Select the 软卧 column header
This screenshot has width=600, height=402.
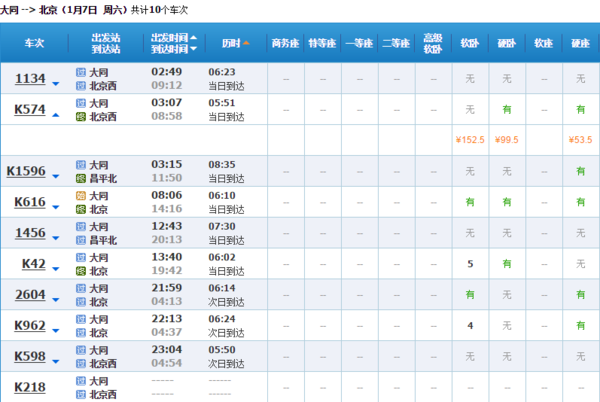click(469, 44)
